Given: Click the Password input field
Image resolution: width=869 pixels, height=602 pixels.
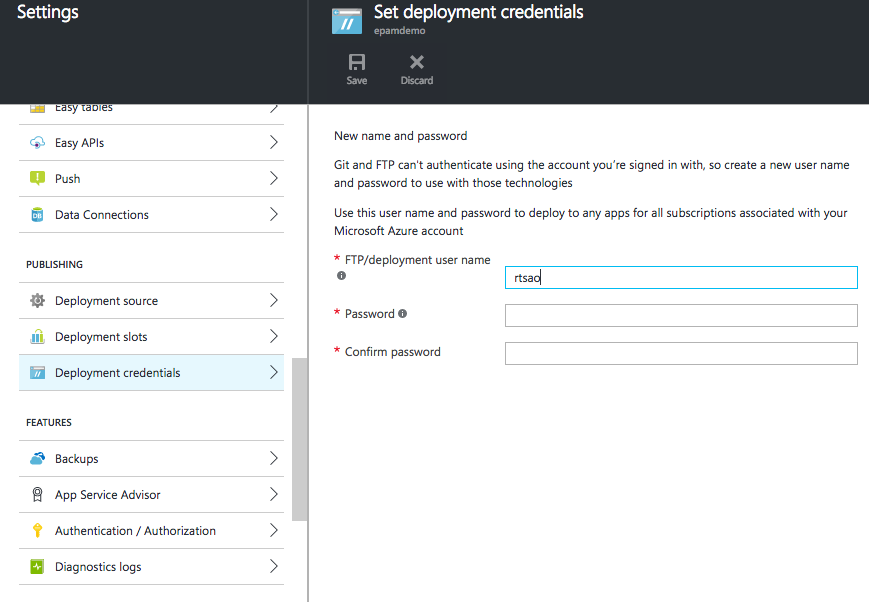Looking at the screenshot, I should (x=681, y=315).
